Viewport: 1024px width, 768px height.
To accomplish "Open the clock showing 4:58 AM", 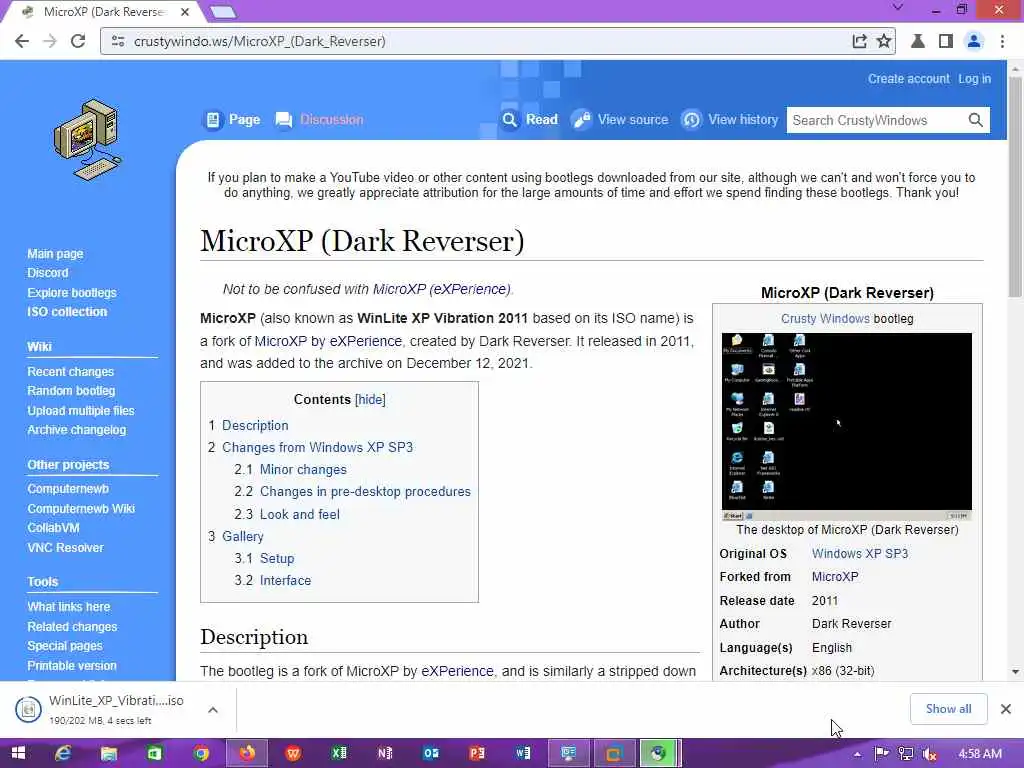I will click(x=979, y=754).
